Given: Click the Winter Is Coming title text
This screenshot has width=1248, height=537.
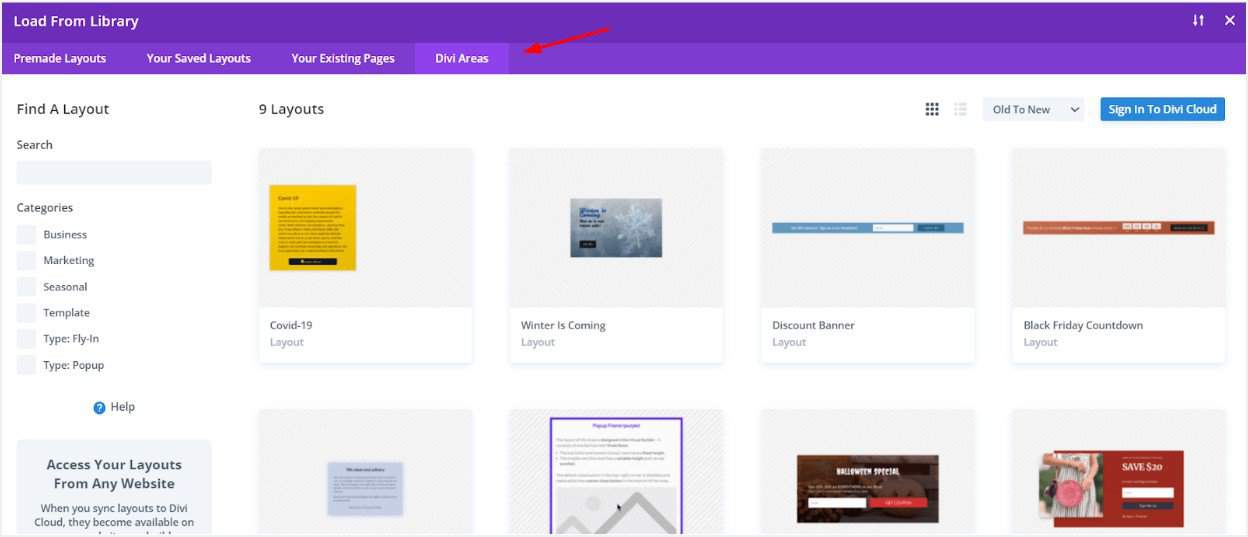Looking at the screenshot, I should 563,325.
